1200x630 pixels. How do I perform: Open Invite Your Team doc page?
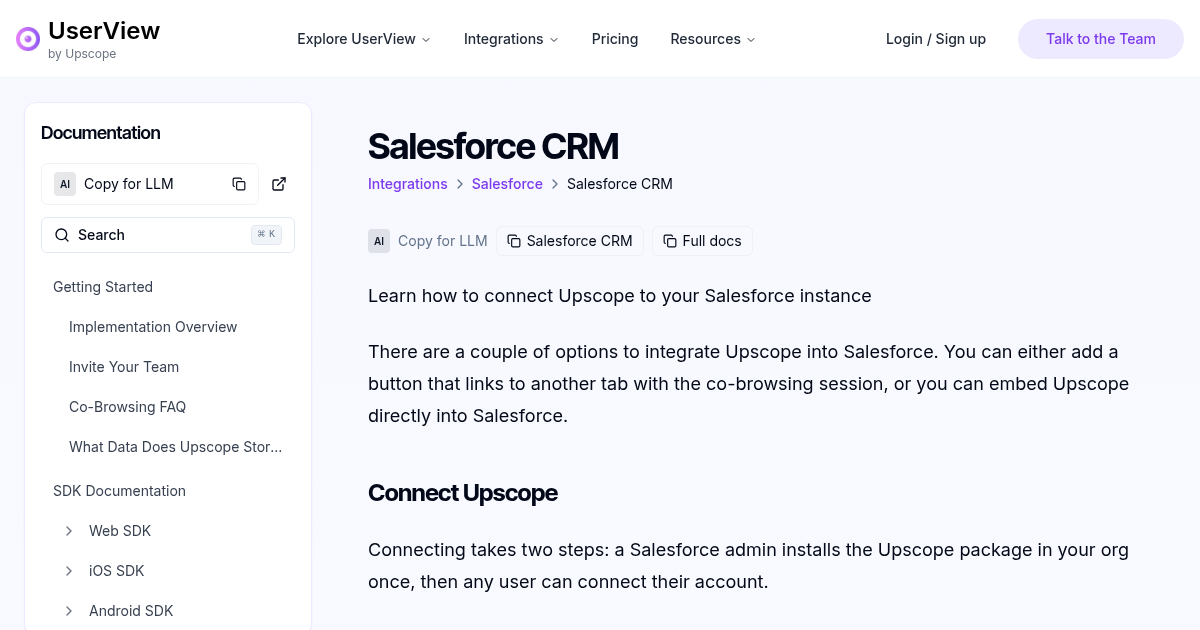[x=124, y=367]
